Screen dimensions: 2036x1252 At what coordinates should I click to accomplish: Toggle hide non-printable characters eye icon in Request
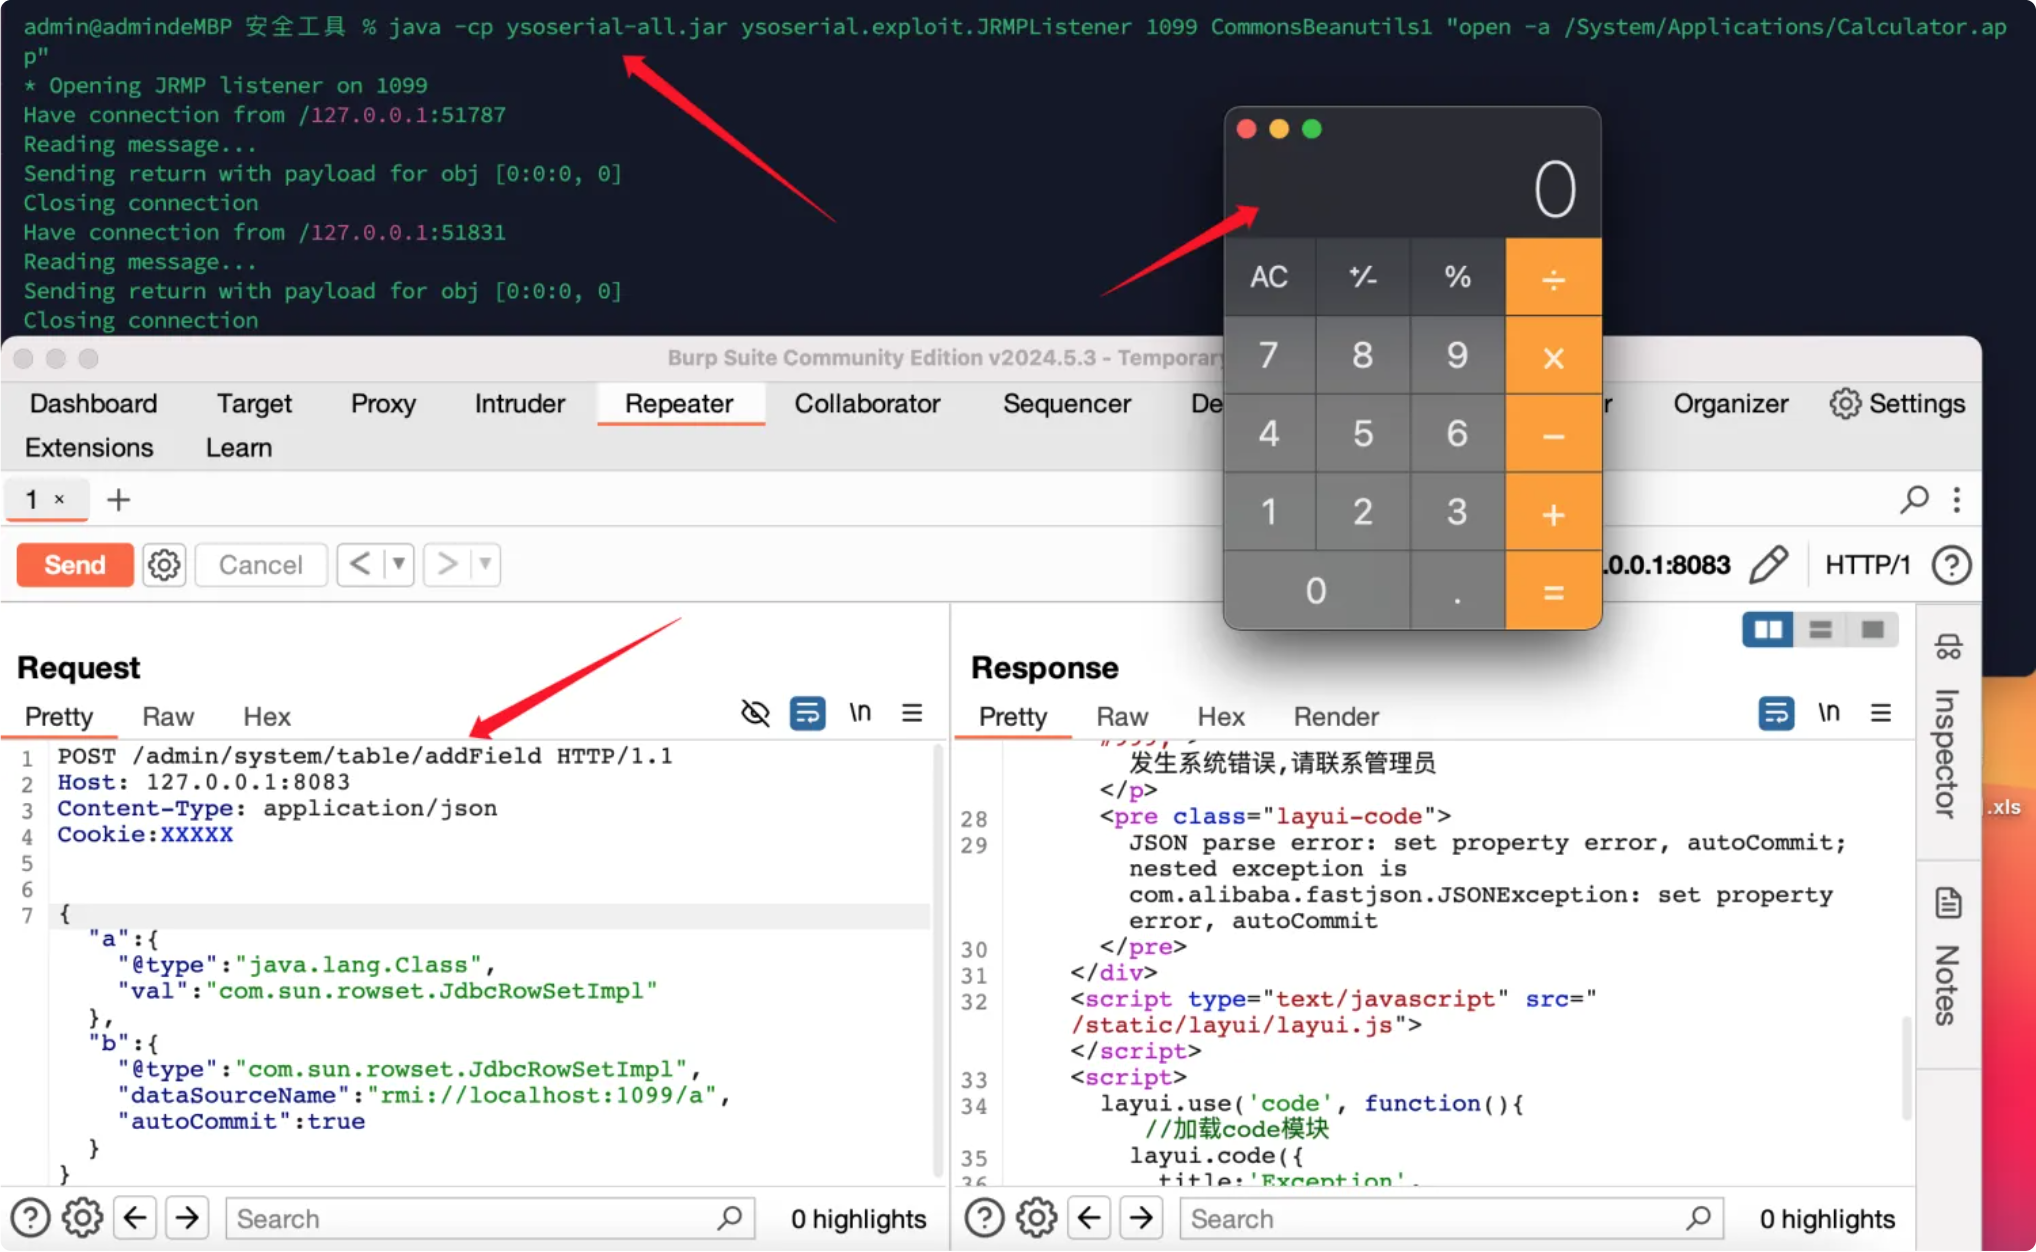755,713
